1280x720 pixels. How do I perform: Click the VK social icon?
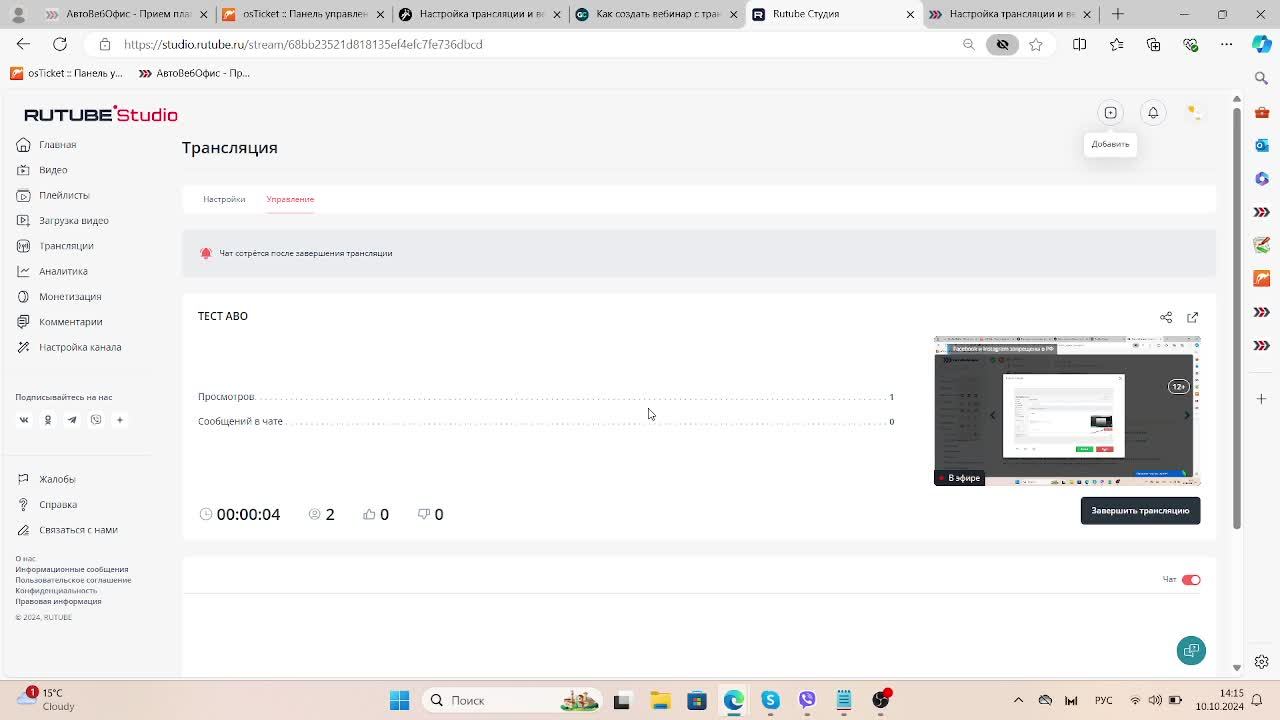(24, 420)
